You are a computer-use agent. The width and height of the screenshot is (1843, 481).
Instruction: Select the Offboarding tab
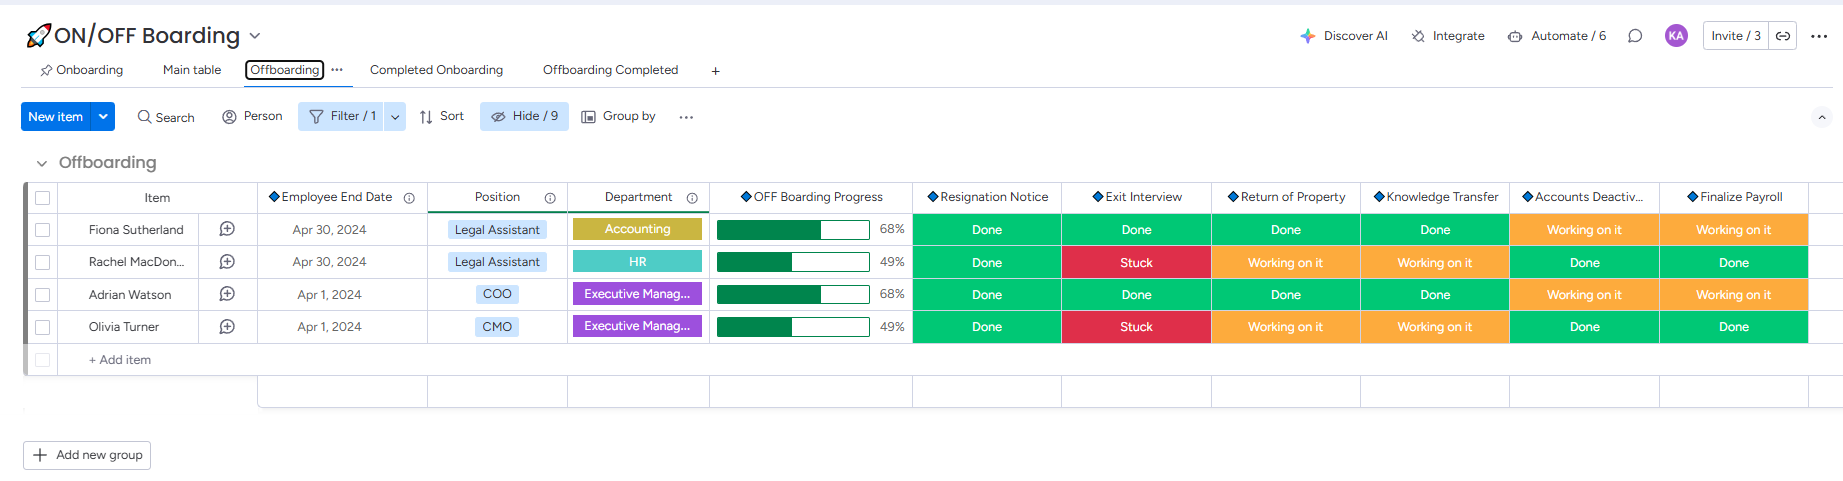pyautogui.click(x=285, y=70)
